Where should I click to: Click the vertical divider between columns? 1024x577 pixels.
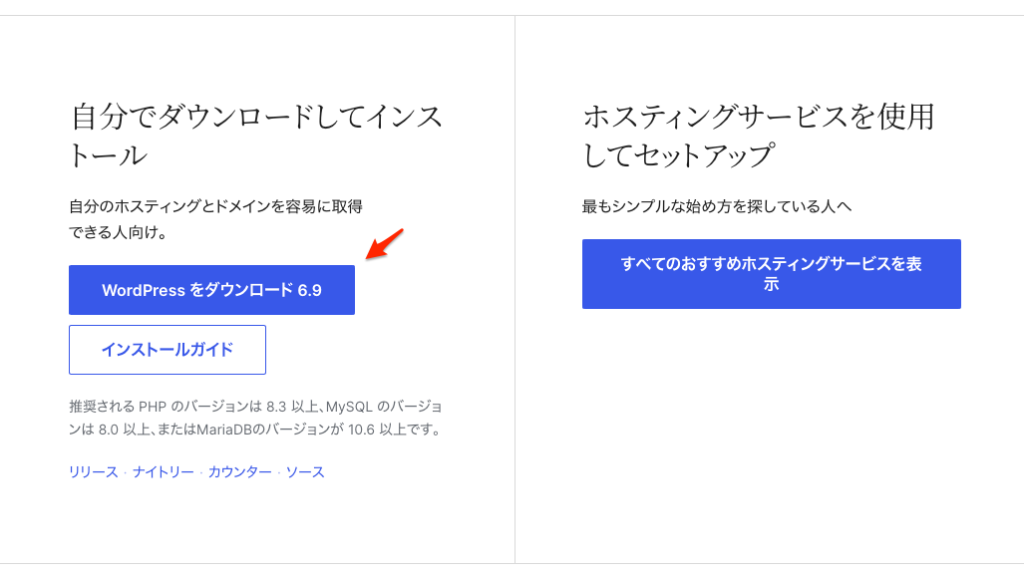[515, 290]
